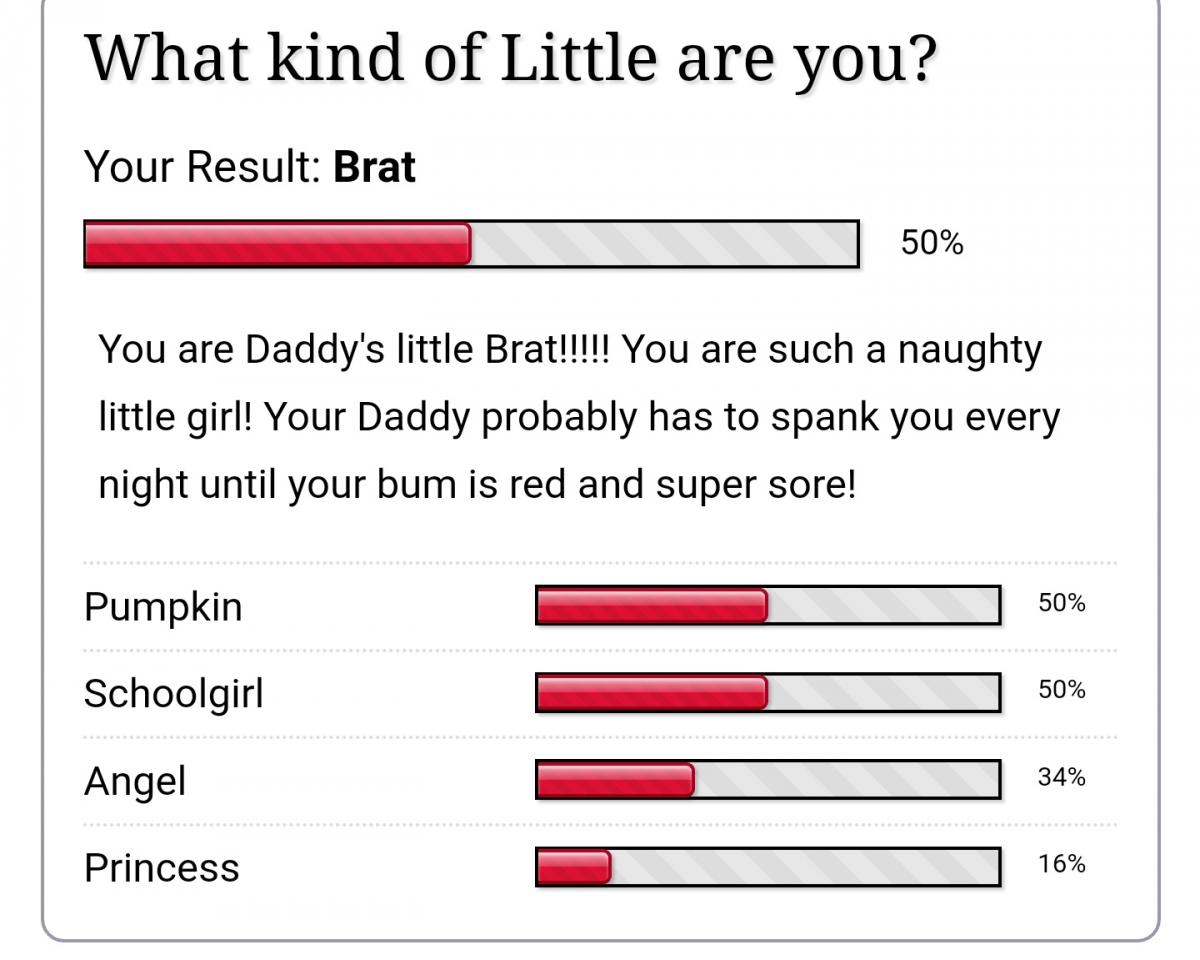The width and height of the screenshot is (1200, 960).
Task: Select the Princess row label
Action: tap(162, 868)
